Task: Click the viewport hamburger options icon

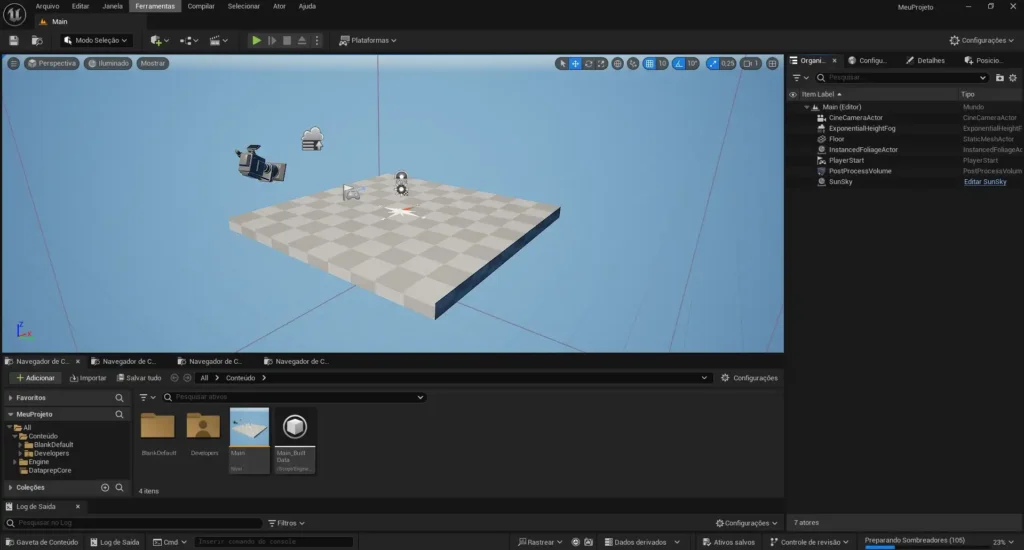Action: [14, 63]
